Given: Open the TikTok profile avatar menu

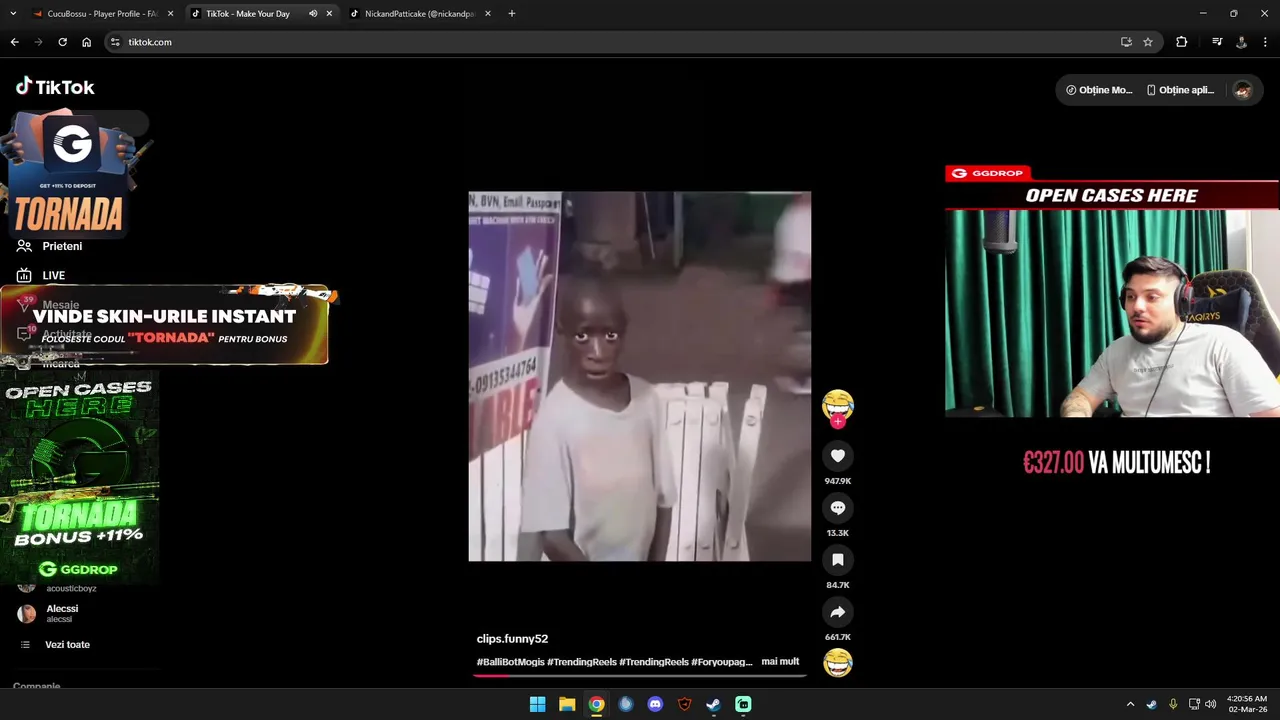Looking at the screenshot, I should (1242, 90).
